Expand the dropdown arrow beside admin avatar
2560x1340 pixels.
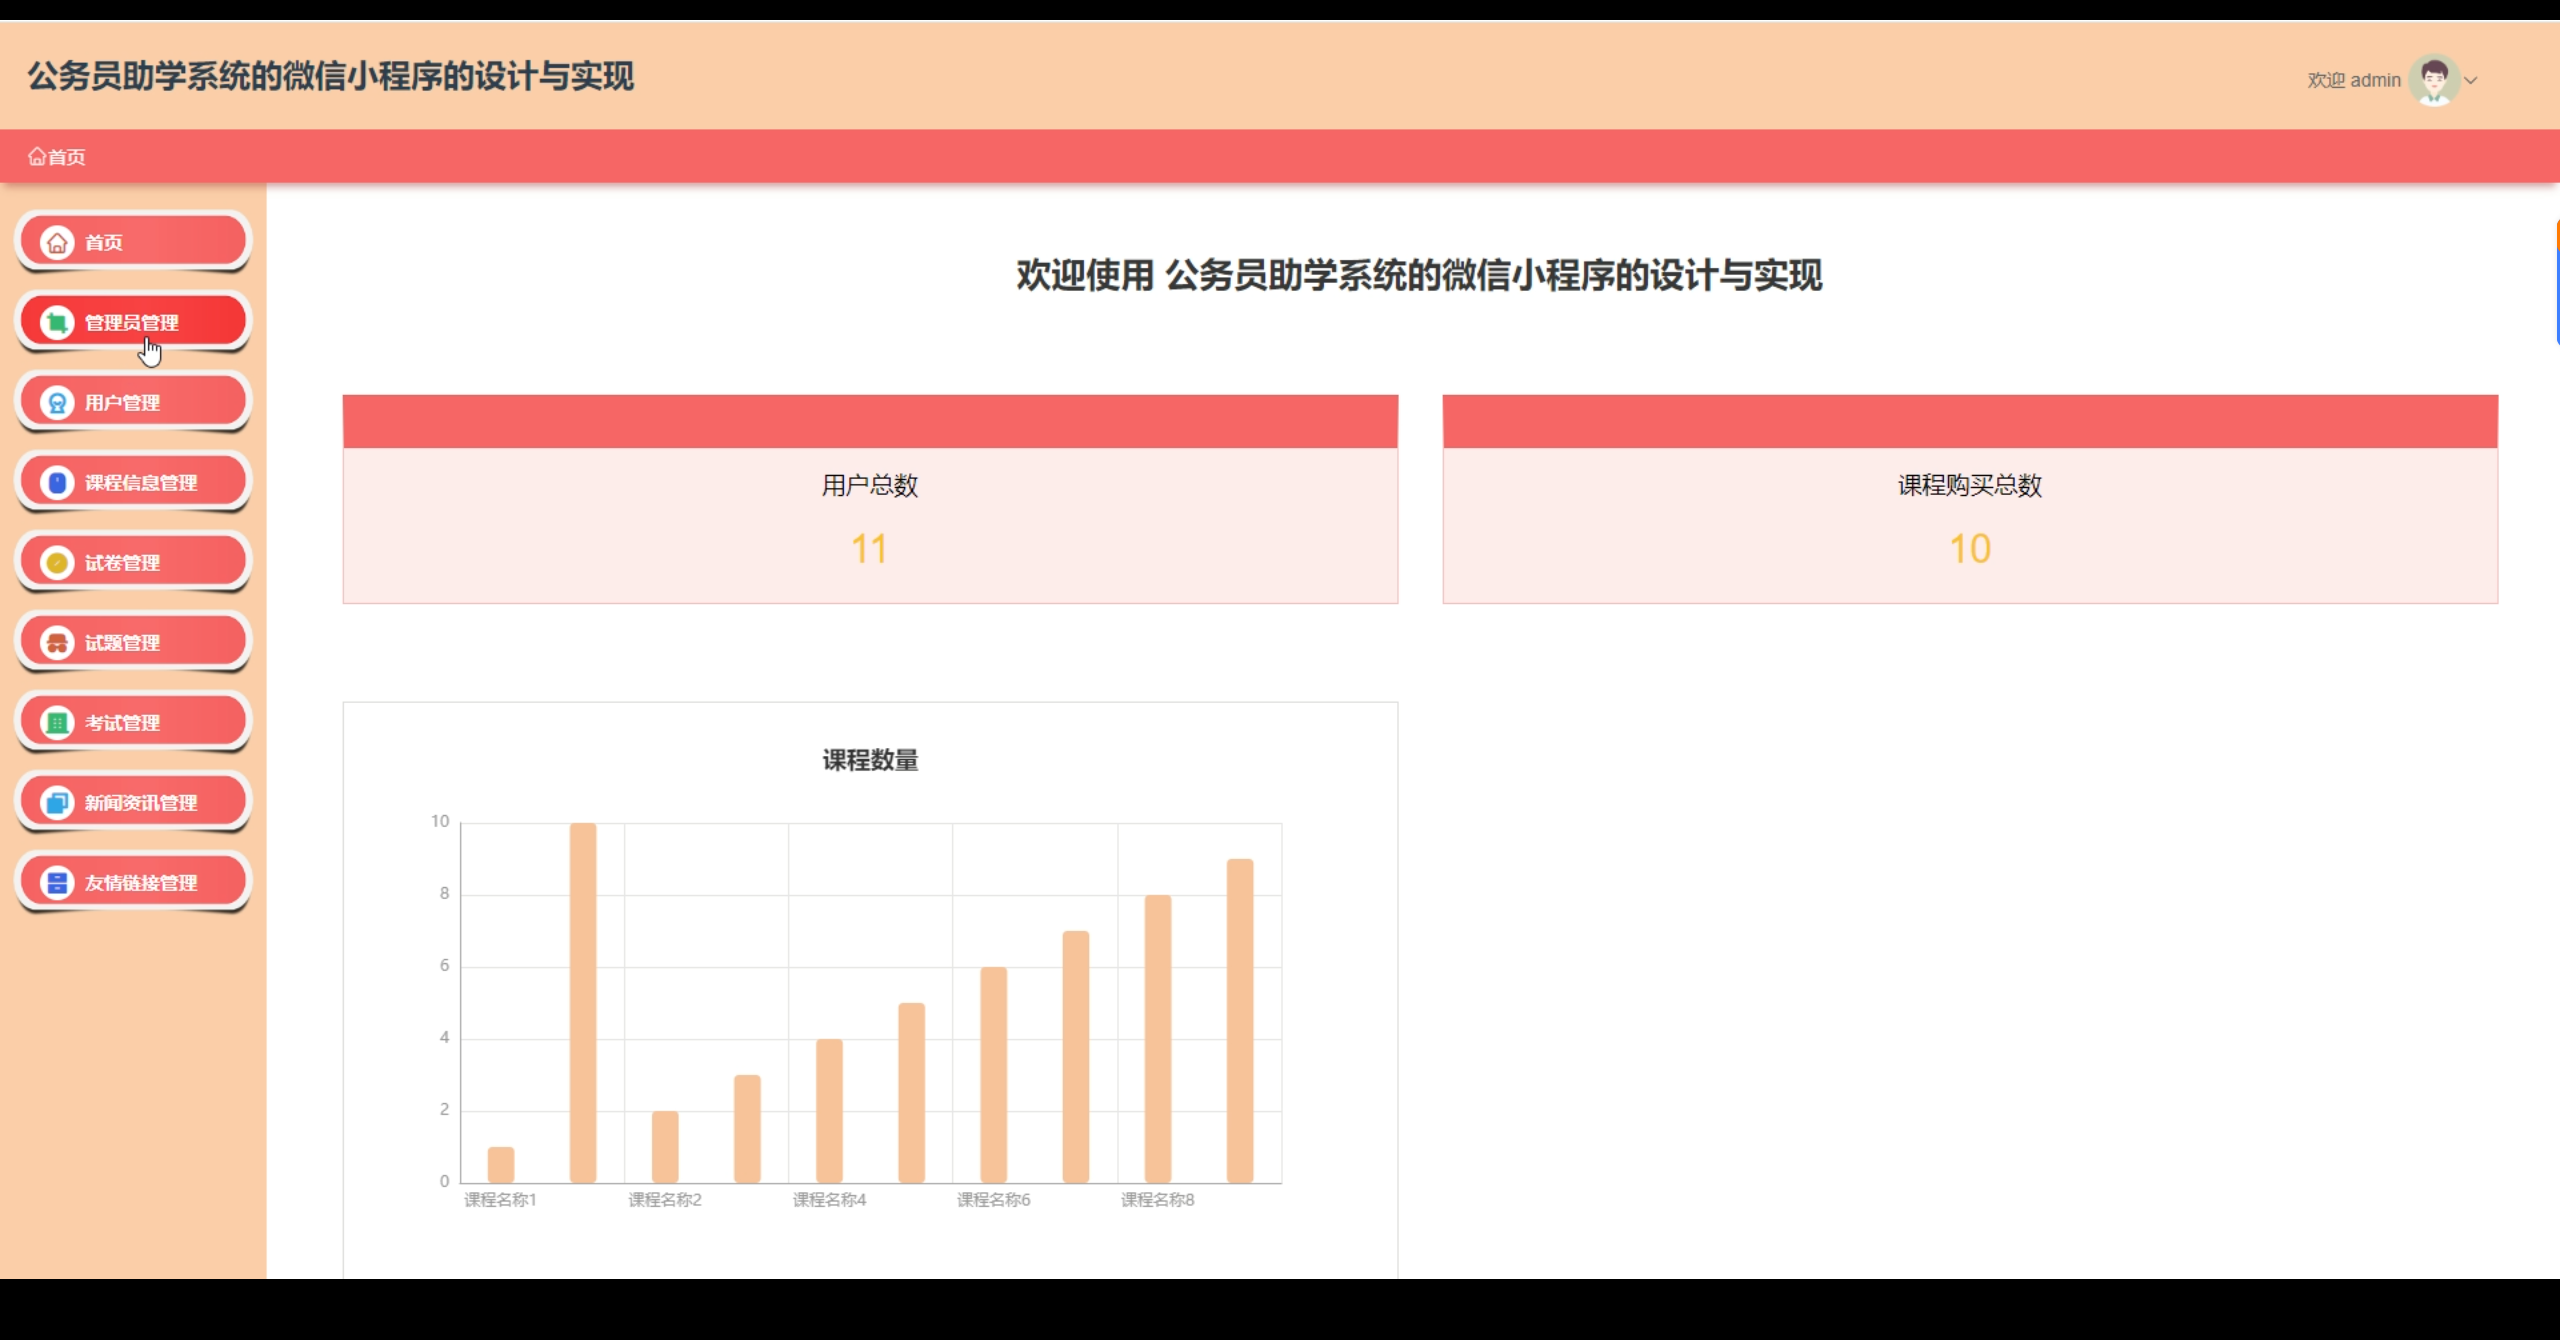coord(2471,81)
